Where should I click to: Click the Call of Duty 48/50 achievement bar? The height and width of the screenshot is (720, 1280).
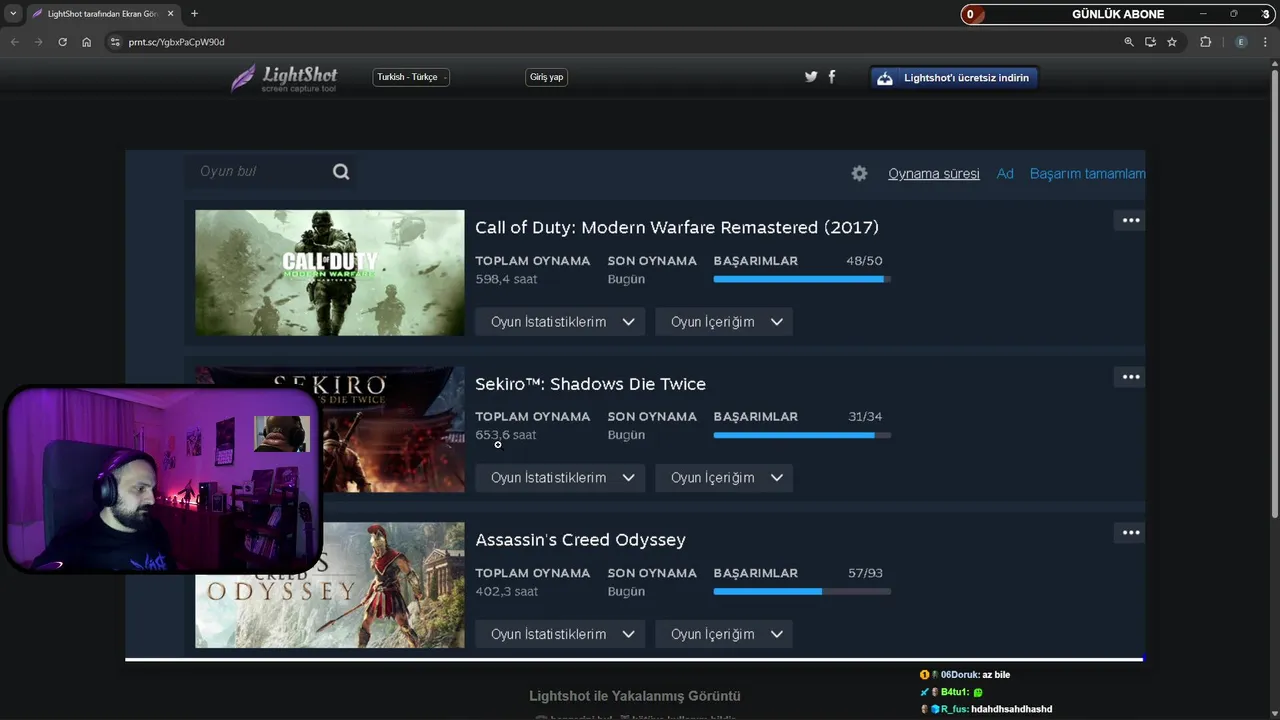tap(802, 279)
